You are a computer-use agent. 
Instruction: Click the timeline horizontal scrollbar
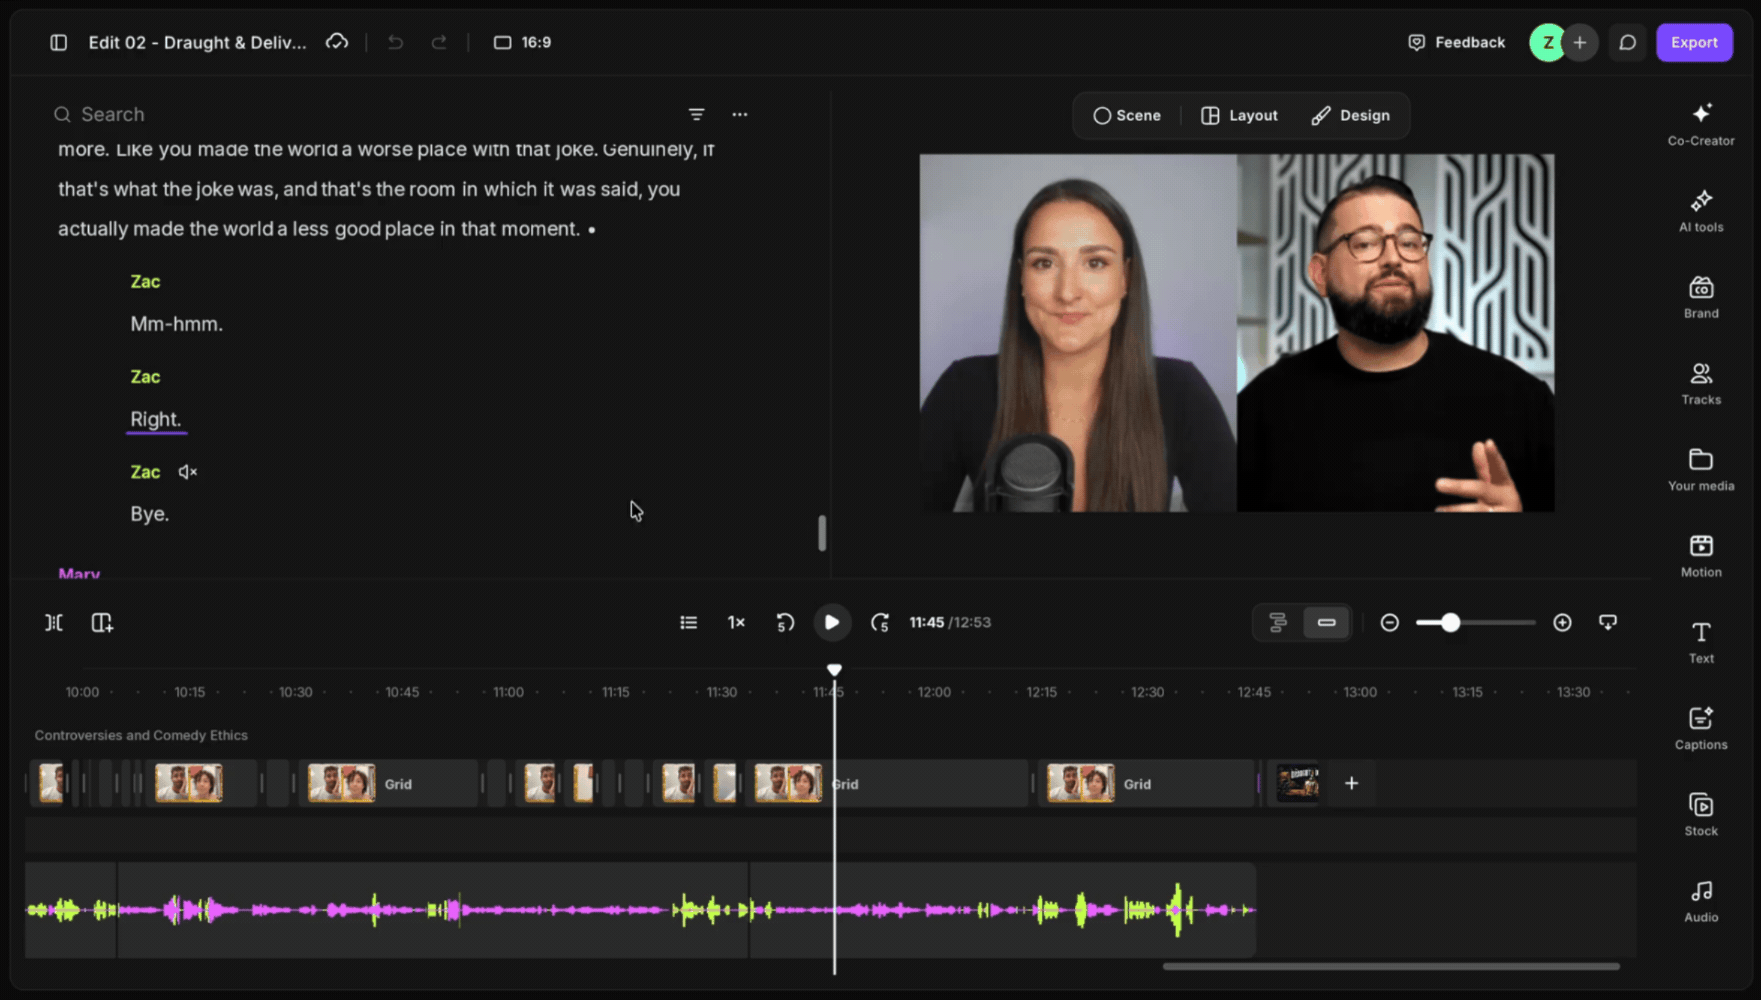1390,966
